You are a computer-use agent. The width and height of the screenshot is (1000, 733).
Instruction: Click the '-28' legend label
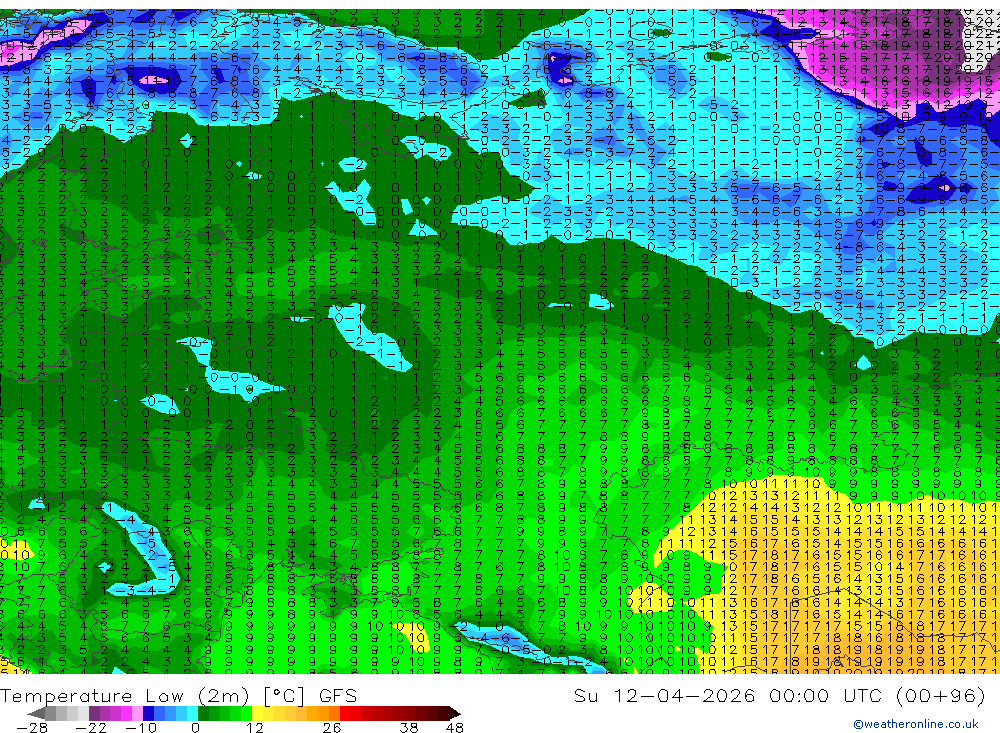click(32, 727)
